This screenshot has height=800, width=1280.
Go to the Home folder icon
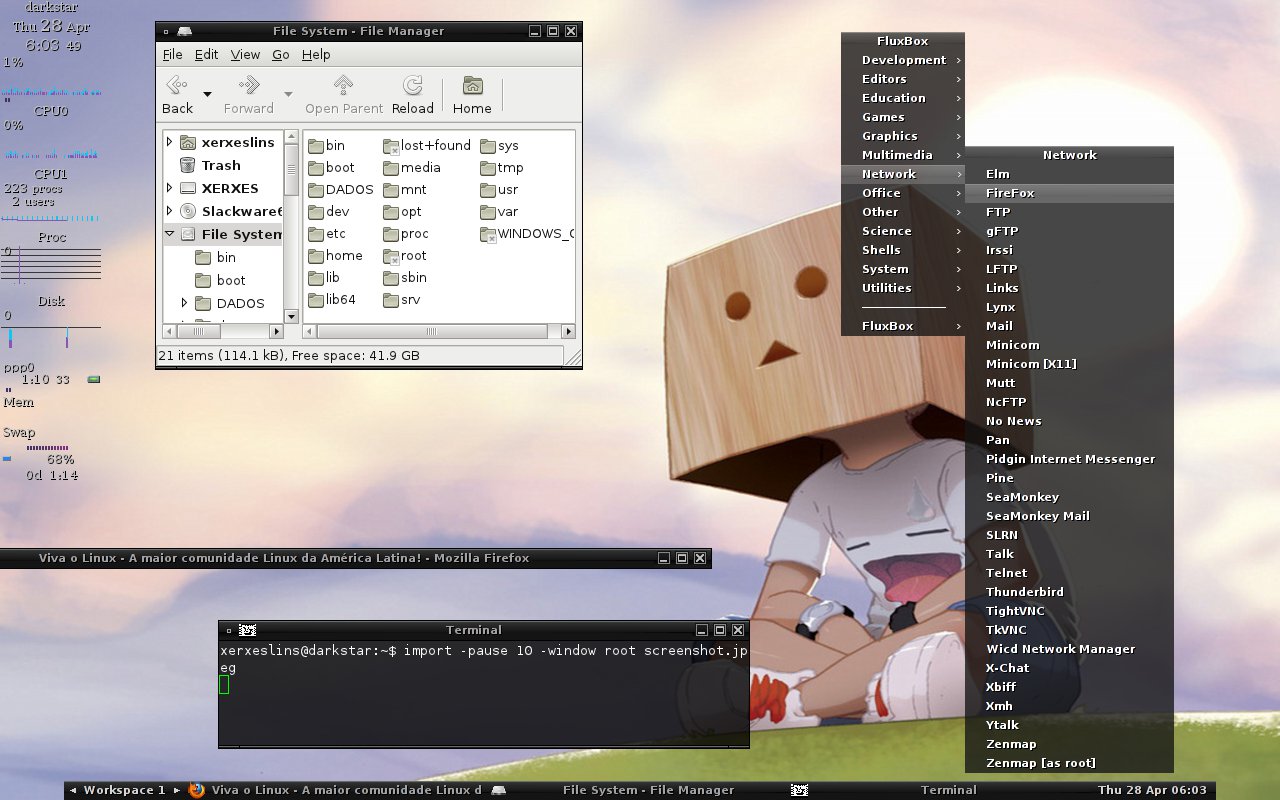[472, 86]
